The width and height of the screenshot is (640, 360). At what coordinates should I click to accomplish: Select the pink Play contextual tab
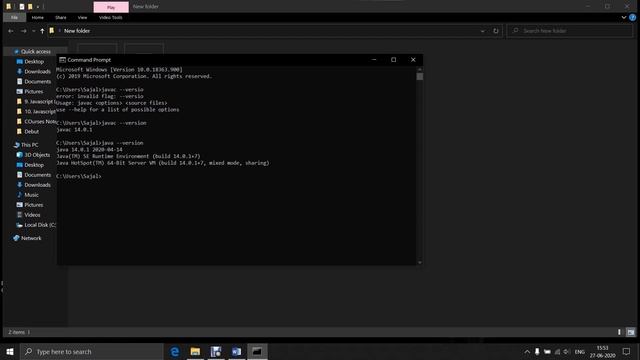tap(111, 7)
